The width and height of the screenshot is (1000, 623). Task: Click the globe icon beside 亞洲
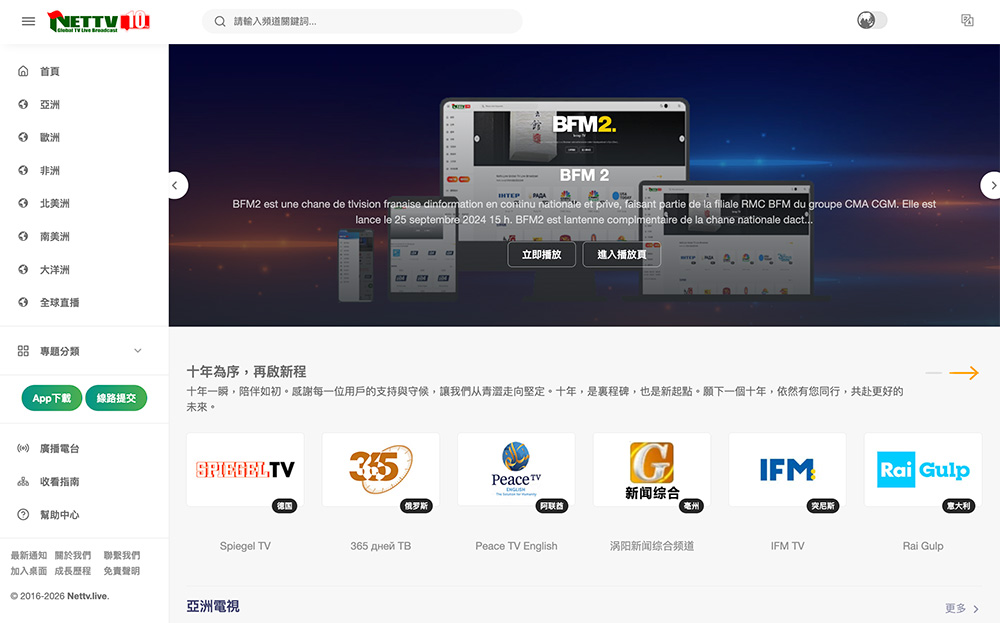pos(23,104)
